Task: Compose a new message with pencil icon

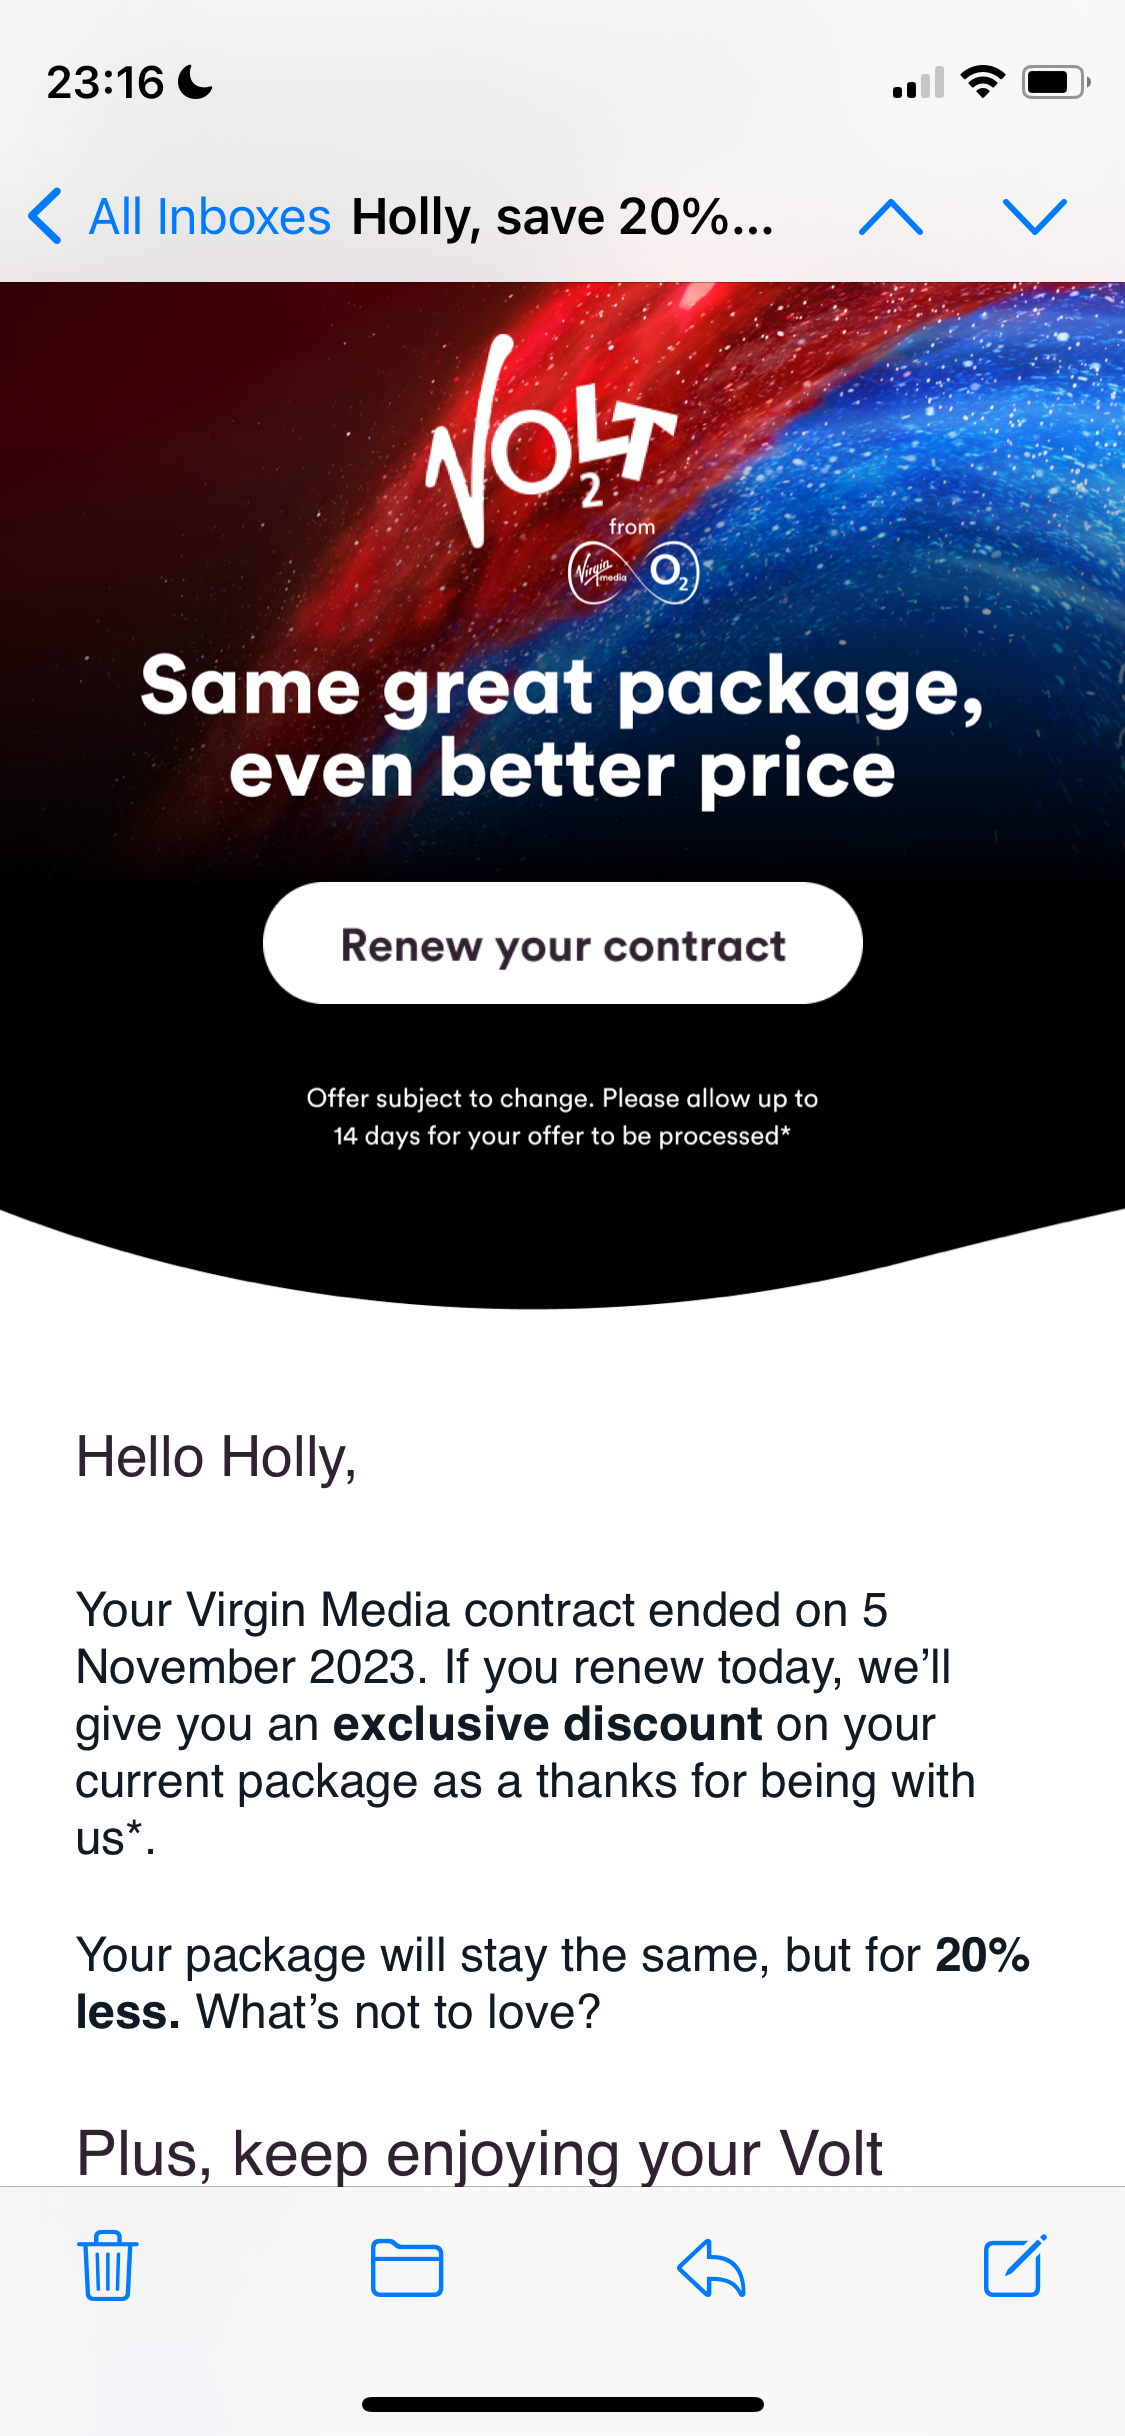Action: [1015, 2265]
